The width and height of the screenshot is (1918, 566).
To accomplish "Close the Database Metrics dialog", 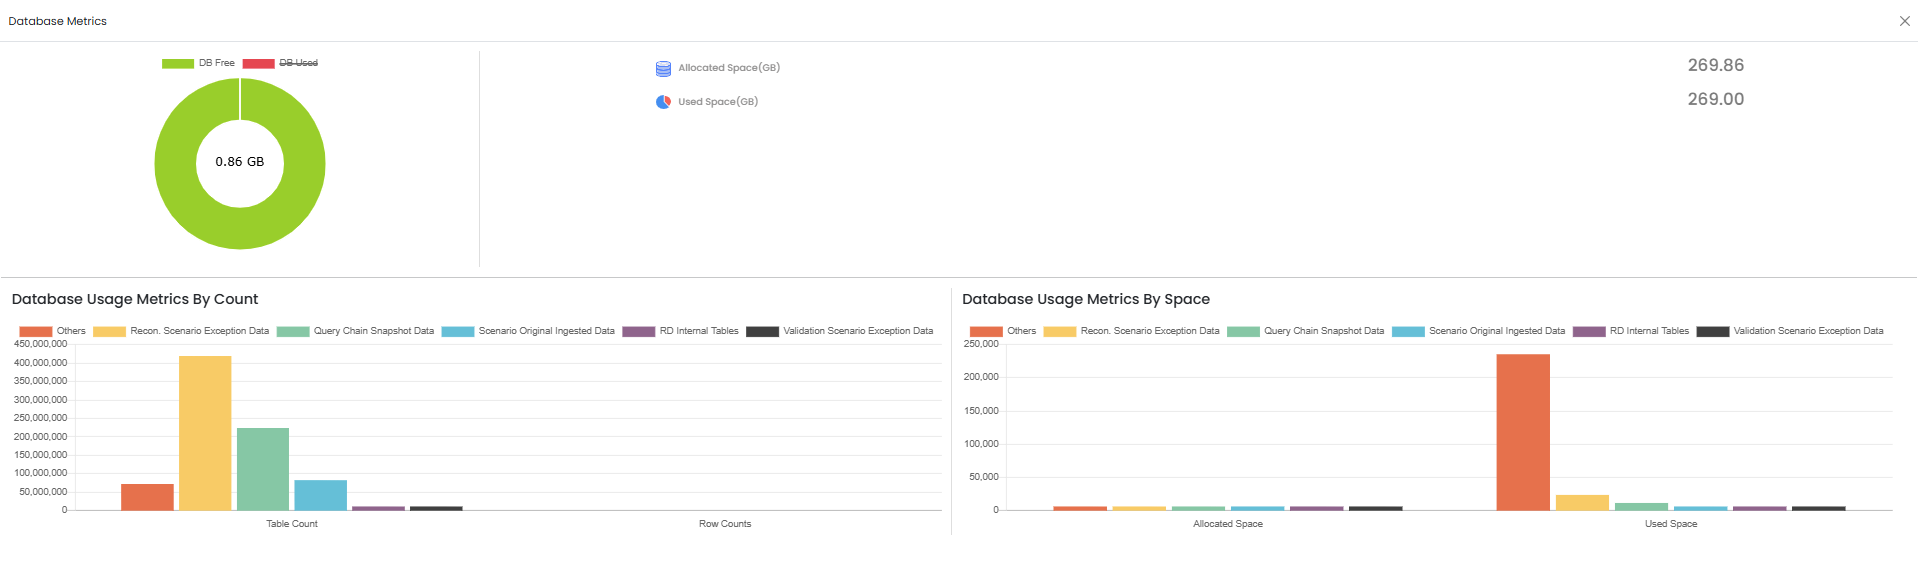I will 1904,21.
